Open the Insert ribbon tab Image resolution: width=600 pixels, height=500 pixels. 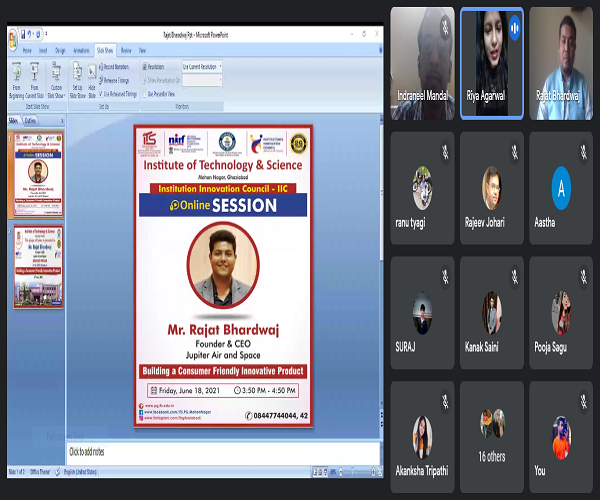43,50
